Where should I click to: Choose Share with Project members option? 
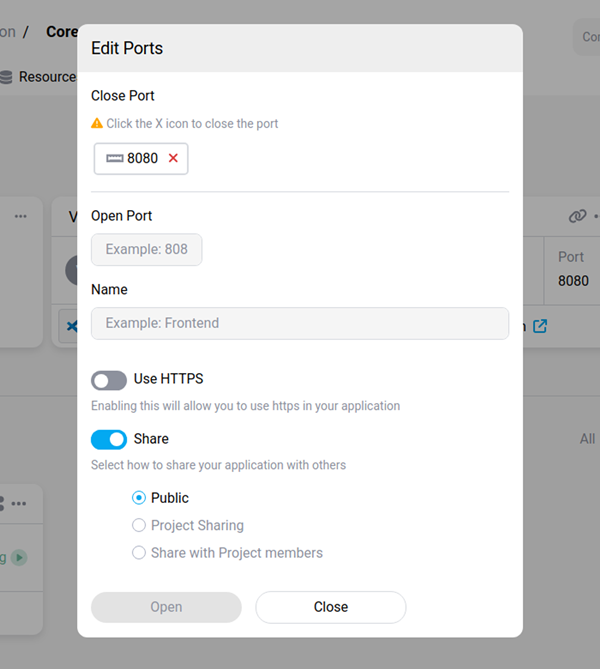click(x=139, y=553)
